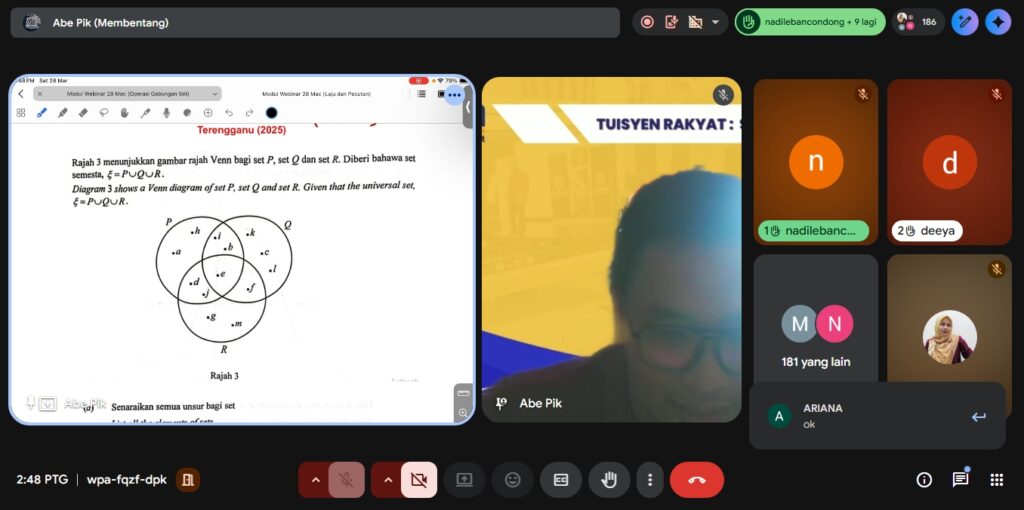Reply to ARIANA's chat message arrow
This screenshot has width=1024, height=510.
[x=978, y=417]
